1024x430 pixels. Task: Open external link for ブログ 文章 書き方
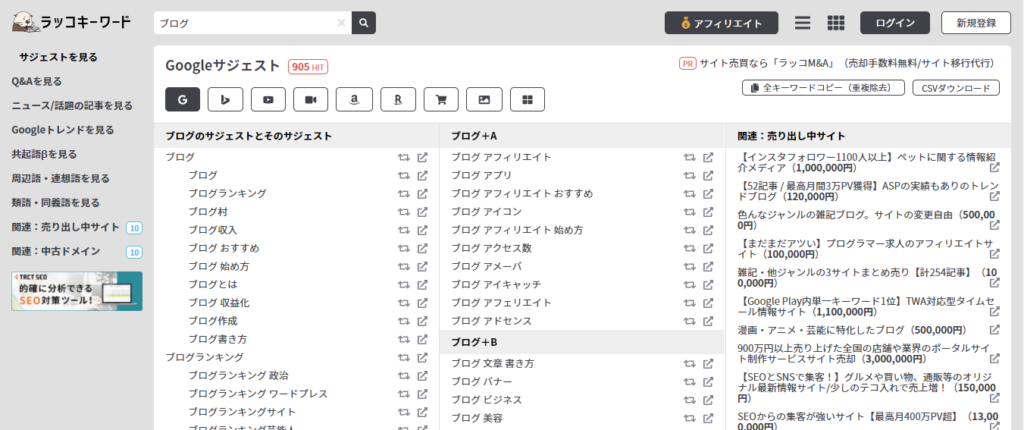point(709,363)
